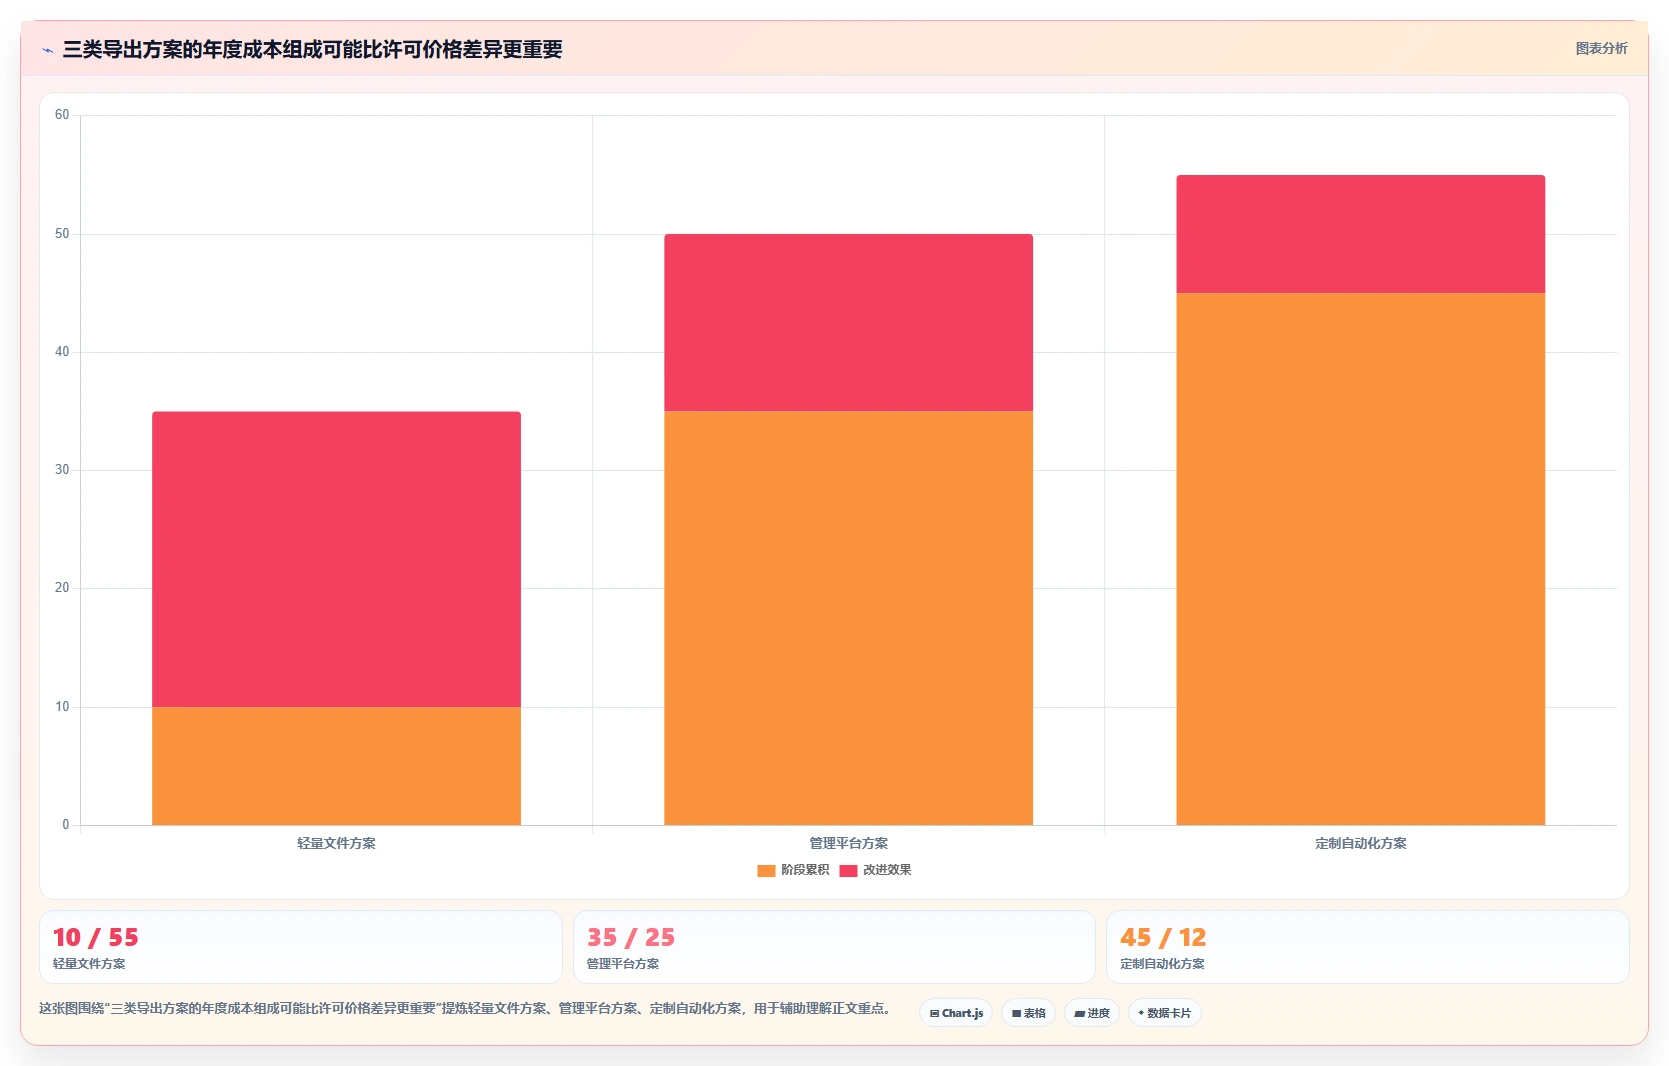Click the 35 / 25 stat value
Image resolution: width=1669 pixels, height=1066 pixels.
pyautogui.click(x=631, y=938)
